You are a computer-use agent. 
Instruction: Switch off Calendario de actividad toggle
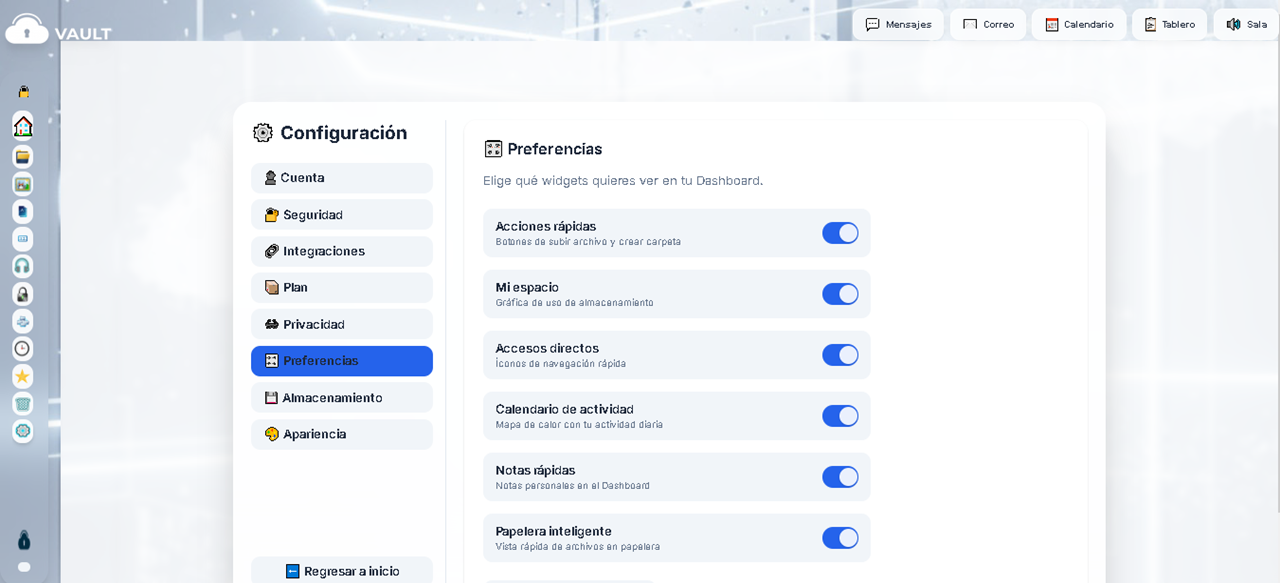pyautogui.click(x=840, y=416)
